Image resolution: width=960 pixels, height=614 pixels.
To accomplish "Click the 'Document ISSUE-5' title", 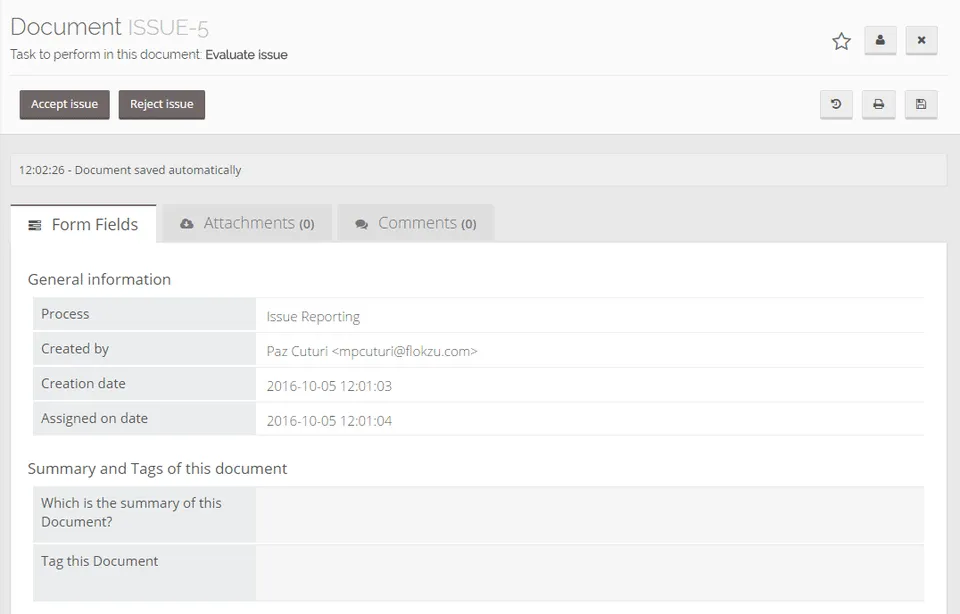I will coord(110,27).
